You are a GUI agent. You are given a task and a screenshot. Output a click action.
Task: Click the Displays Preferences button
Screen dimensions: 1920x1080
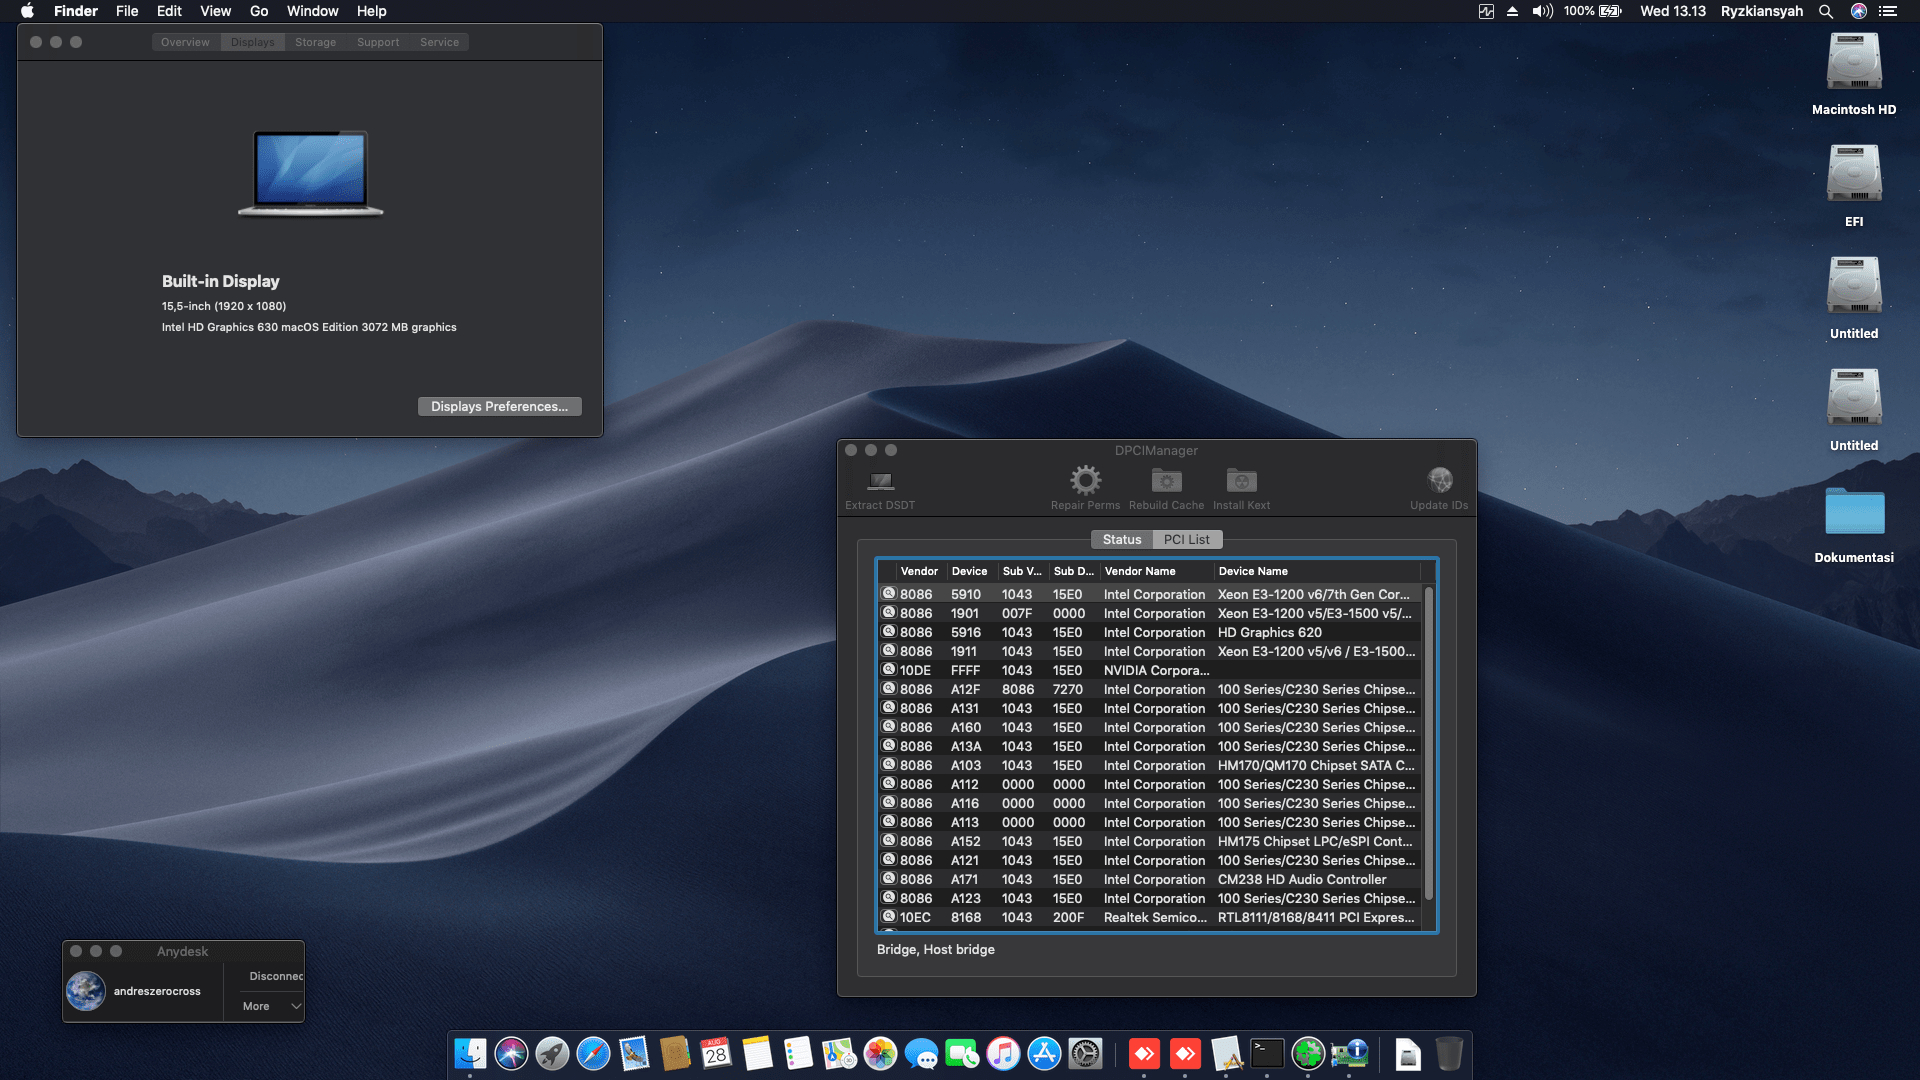(x=499, y=406)
